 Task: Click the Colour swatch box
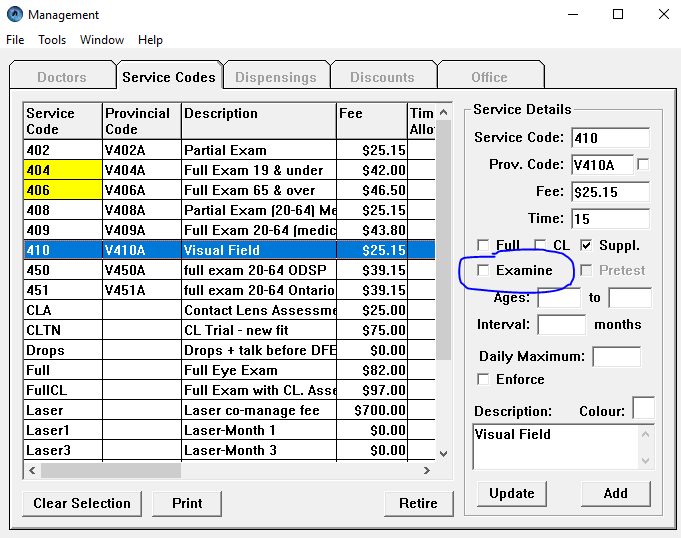[643, 408]
